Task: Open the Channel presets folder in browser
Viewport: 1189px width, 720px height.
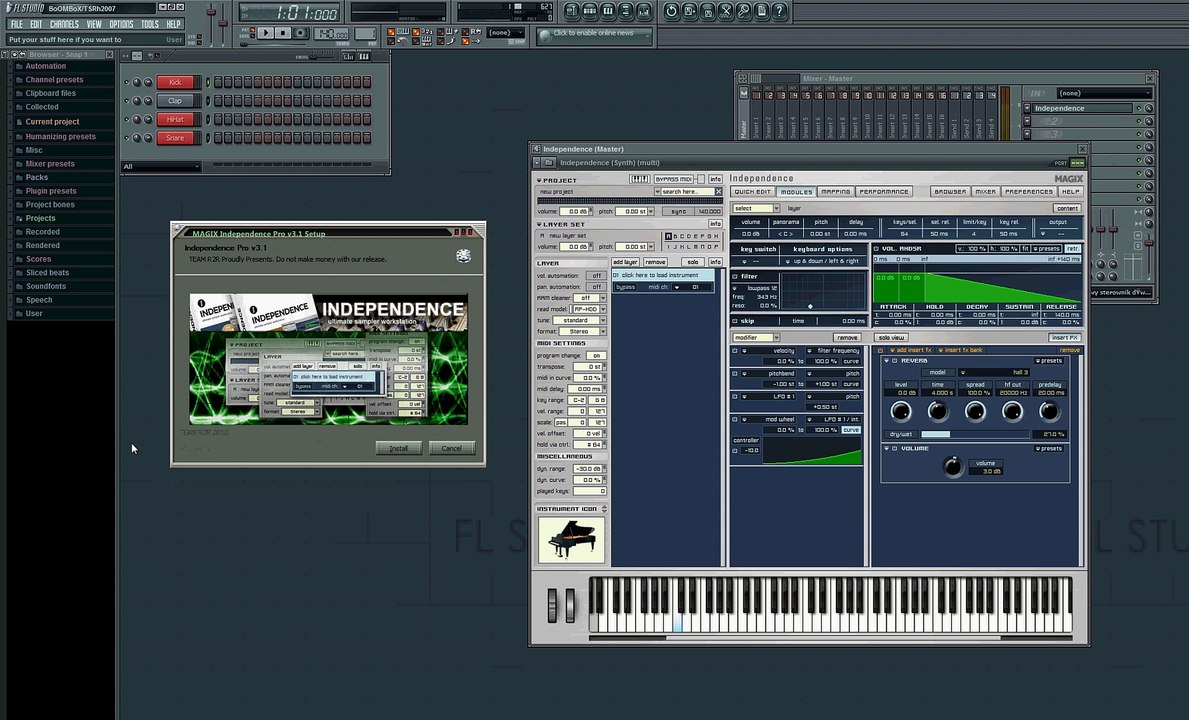Action: click(x=54, y=80)
